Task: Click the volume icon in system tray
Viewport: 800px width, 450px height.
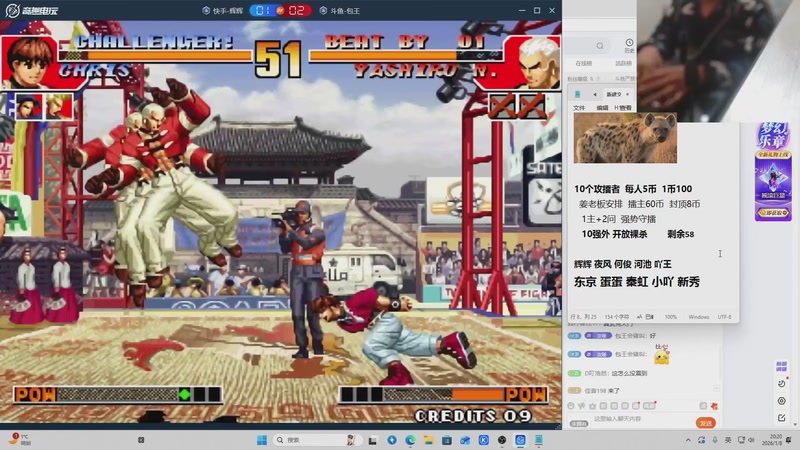Action: click(x=753, y=440)
